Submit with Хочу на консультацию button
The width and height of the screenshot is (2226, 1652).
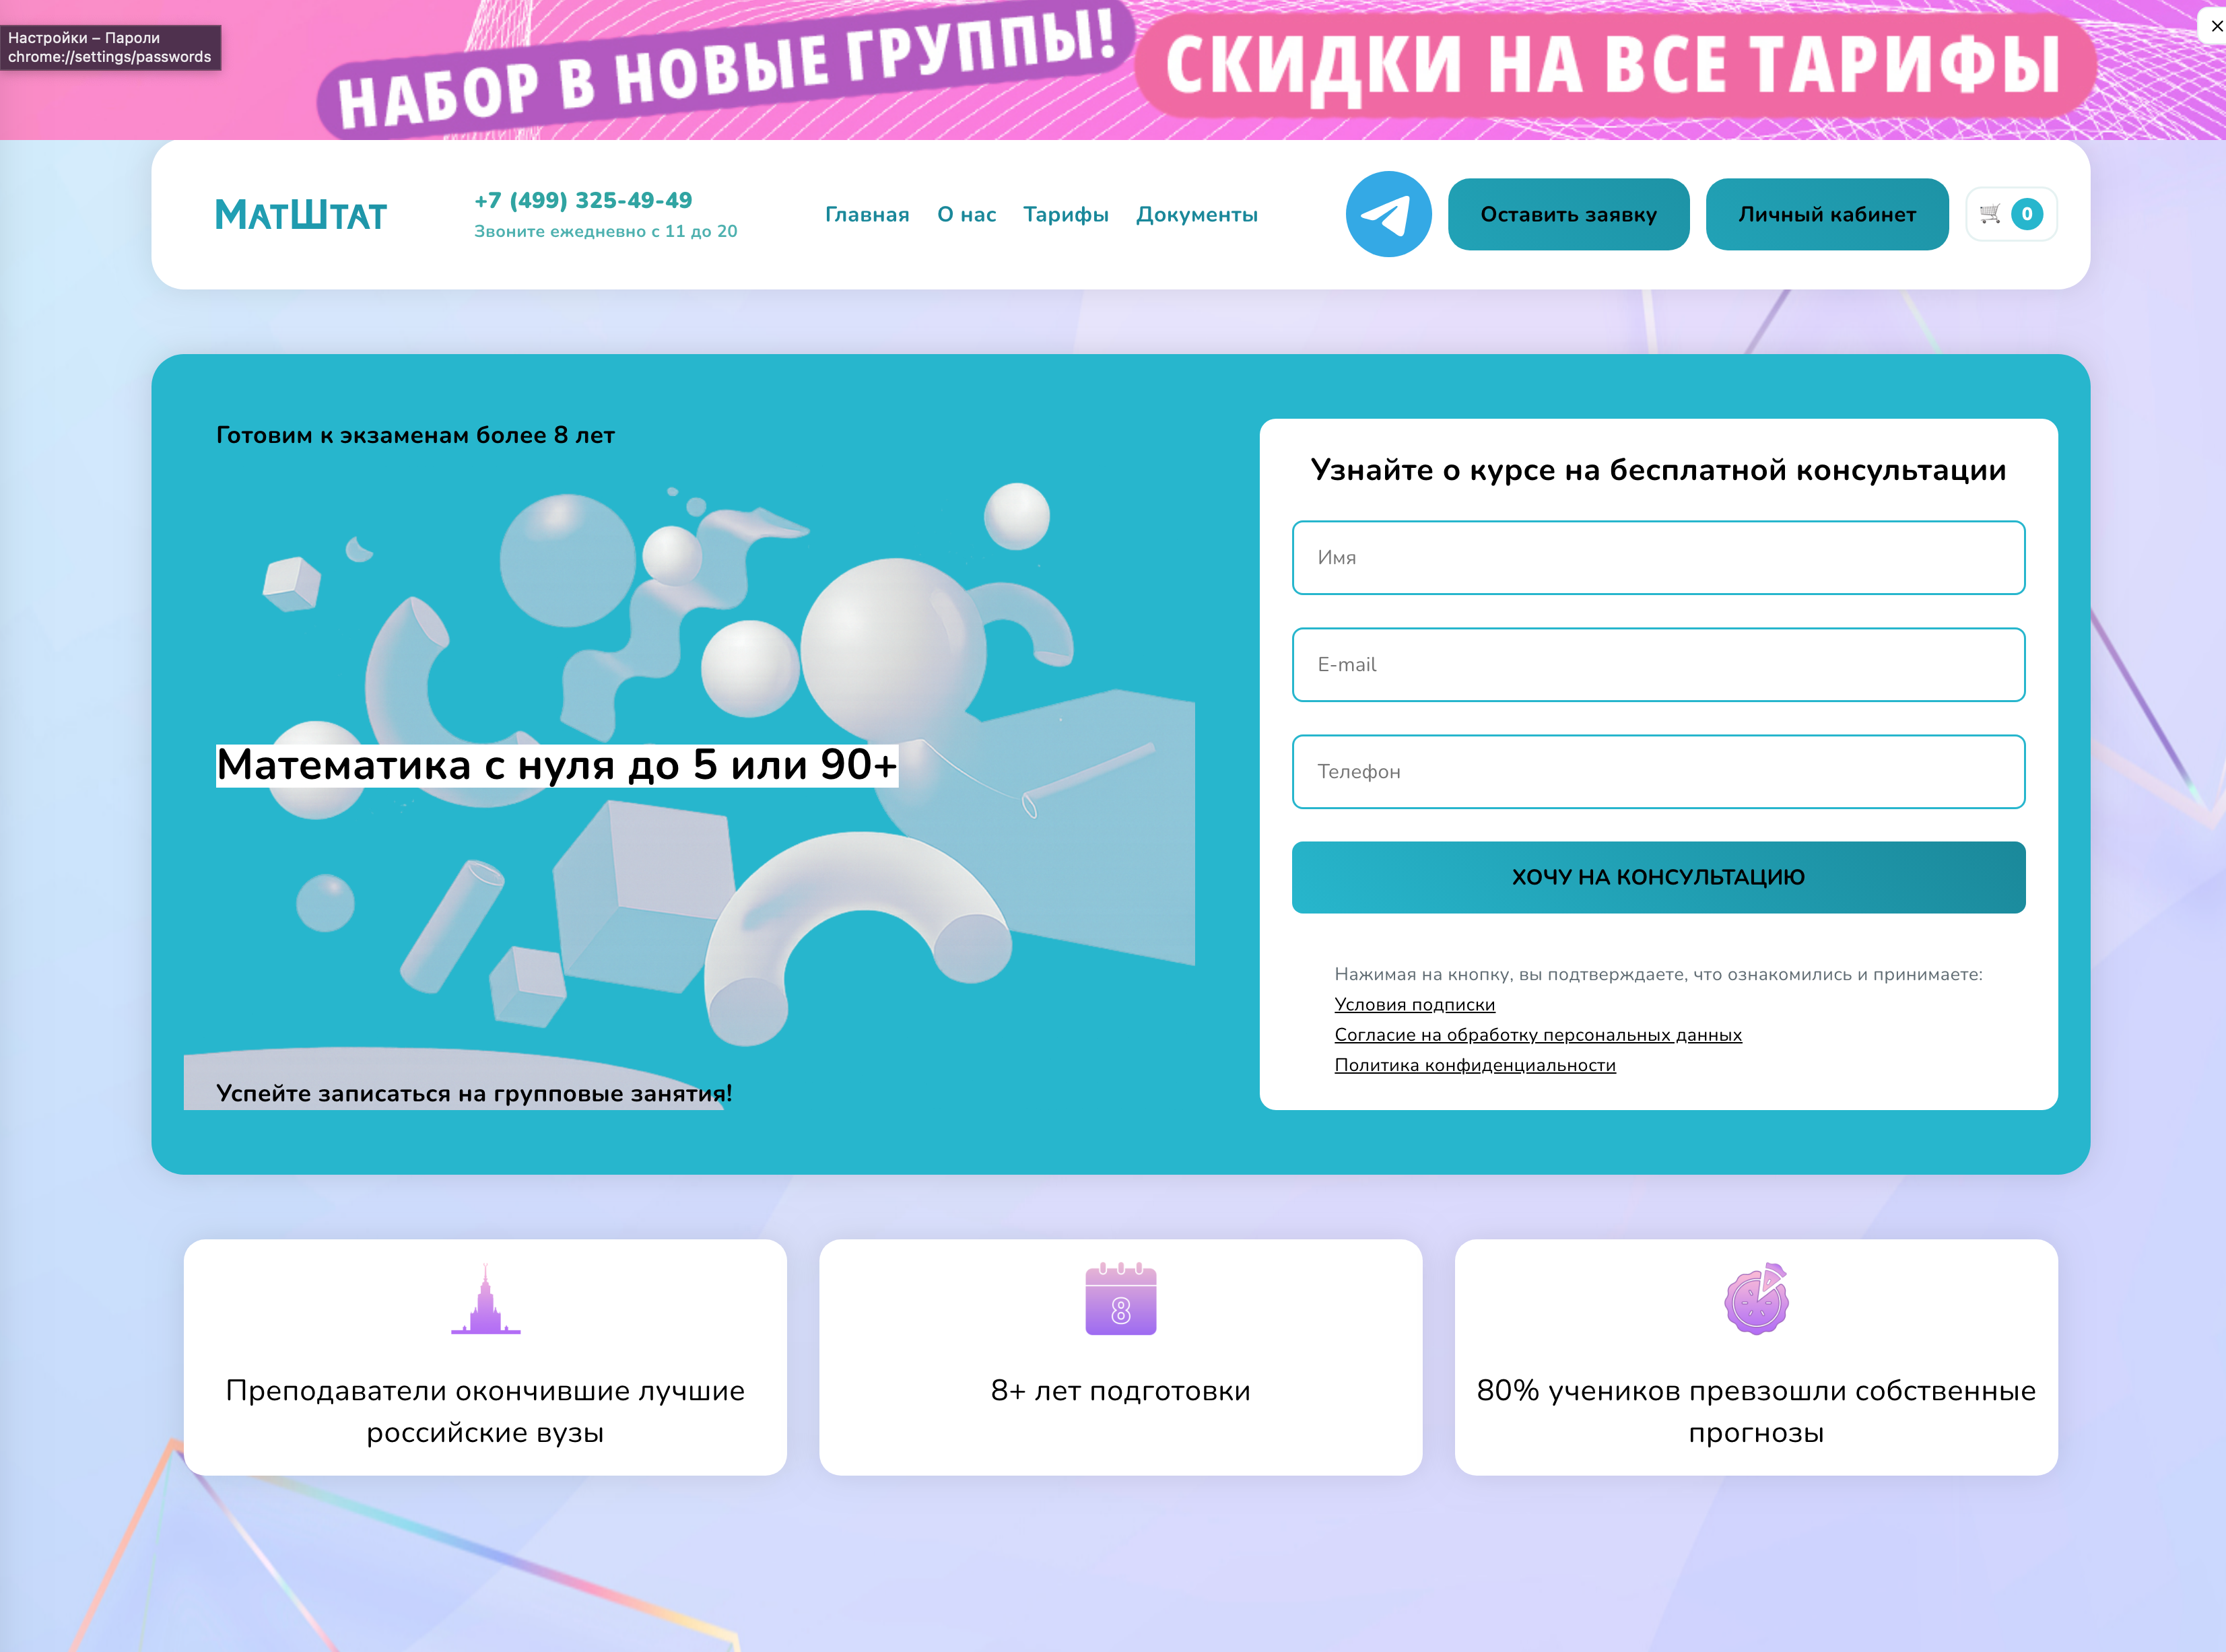pos(1658,877)
